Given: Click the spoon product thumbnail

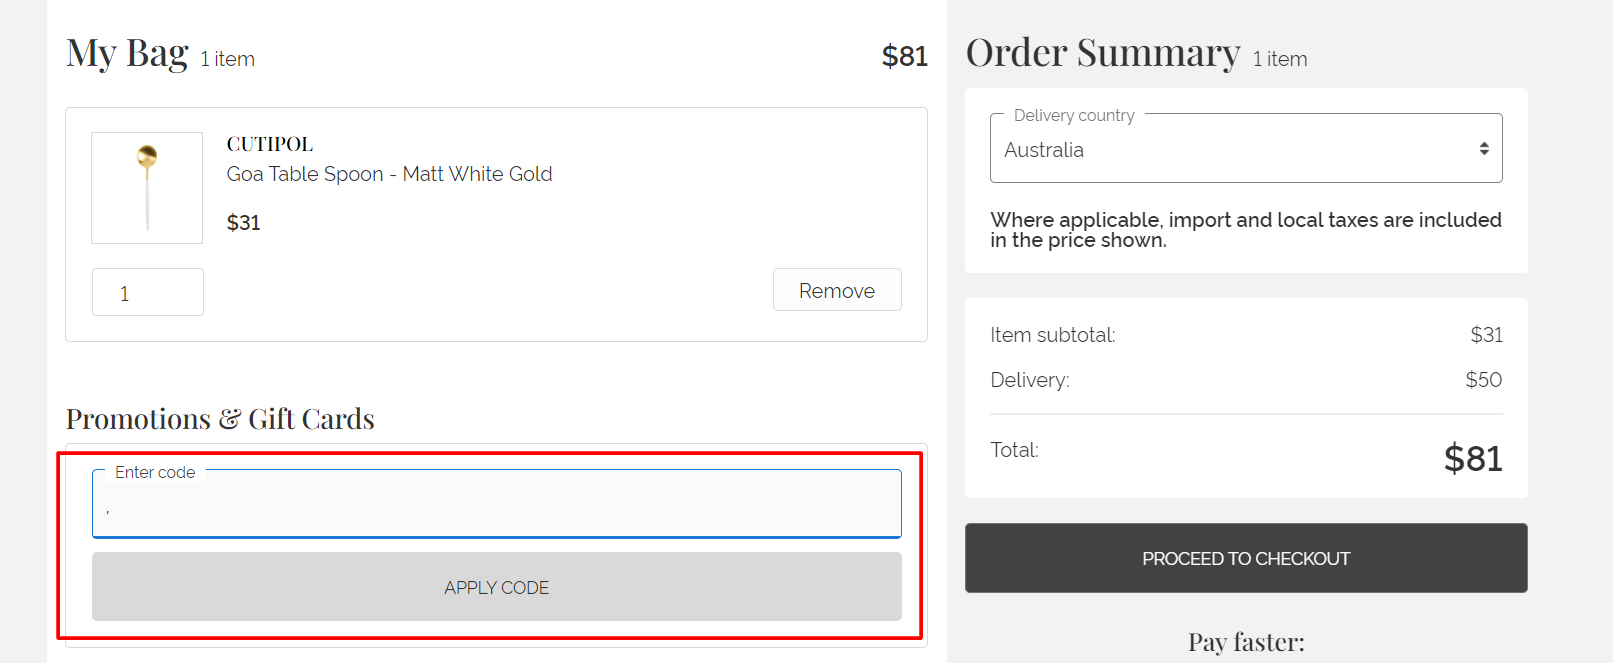Looking at the screenshot, I should coord(146,187).
